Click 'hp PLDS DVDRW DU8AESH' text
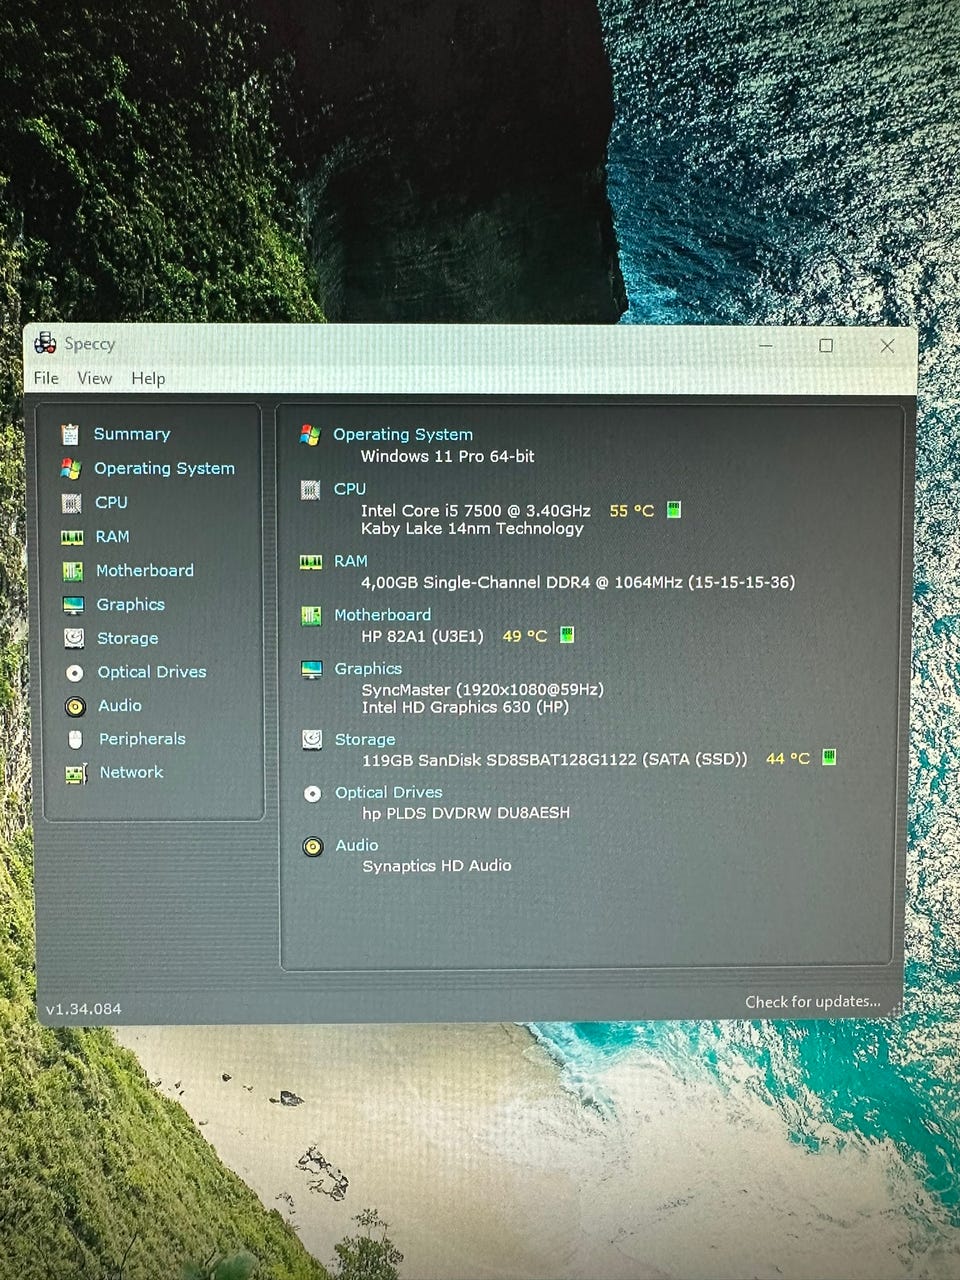This screenshot has height=1280, width=960. click(x=466, y=813)
